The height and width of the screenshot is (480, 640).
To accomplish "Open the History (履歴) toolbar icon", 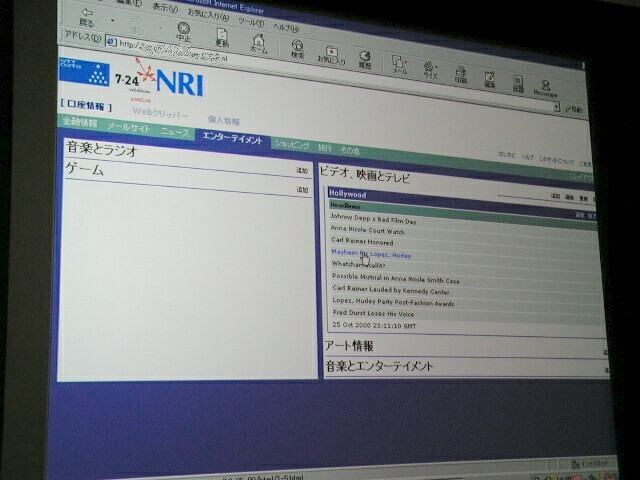I will (366, 57).
